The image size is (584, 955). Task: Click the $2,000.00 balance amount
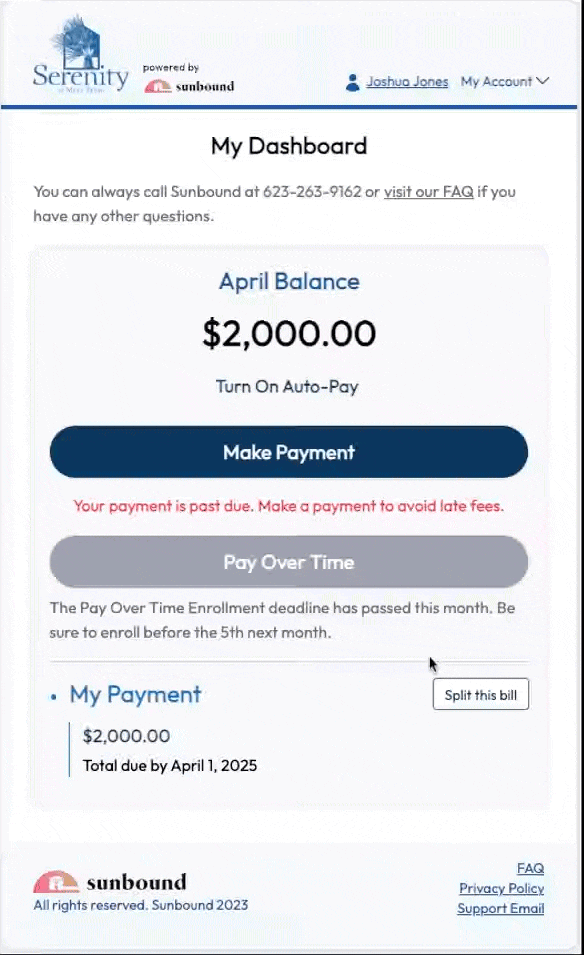tap(289, 333)
